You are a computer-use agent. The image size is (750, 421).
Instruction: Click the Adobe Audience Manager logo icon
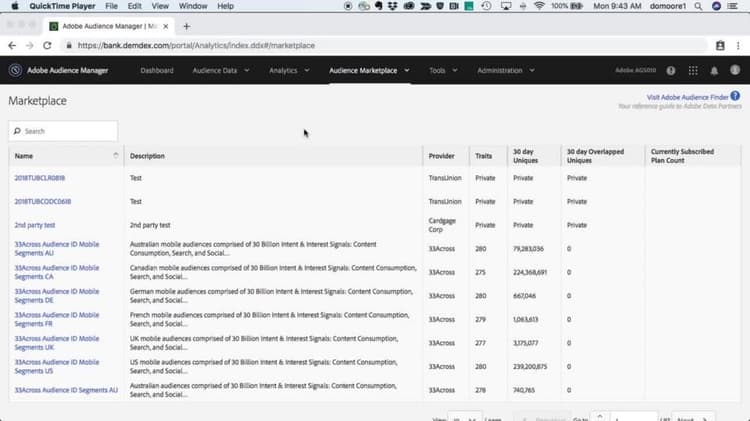[15, 70]
